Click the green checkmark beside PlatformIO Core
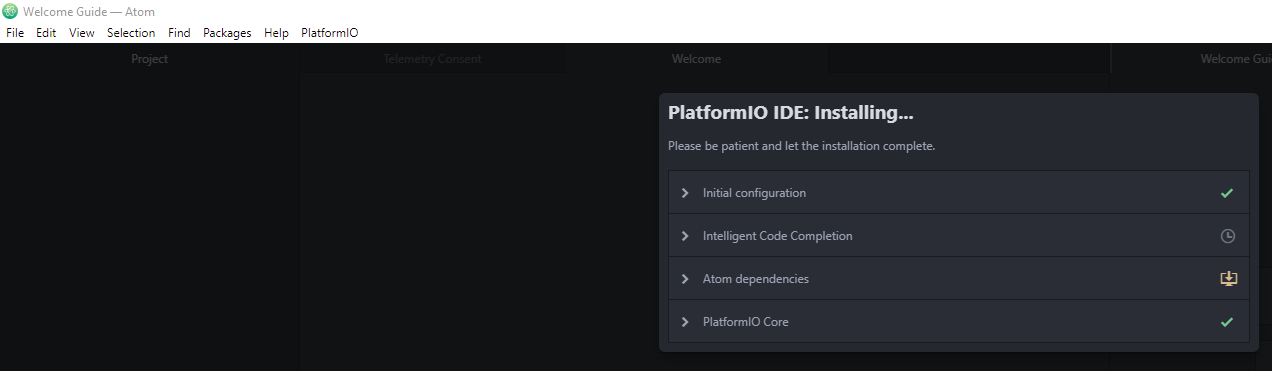The height and width of the screenshot is (371, 1272). (1227, 322)
